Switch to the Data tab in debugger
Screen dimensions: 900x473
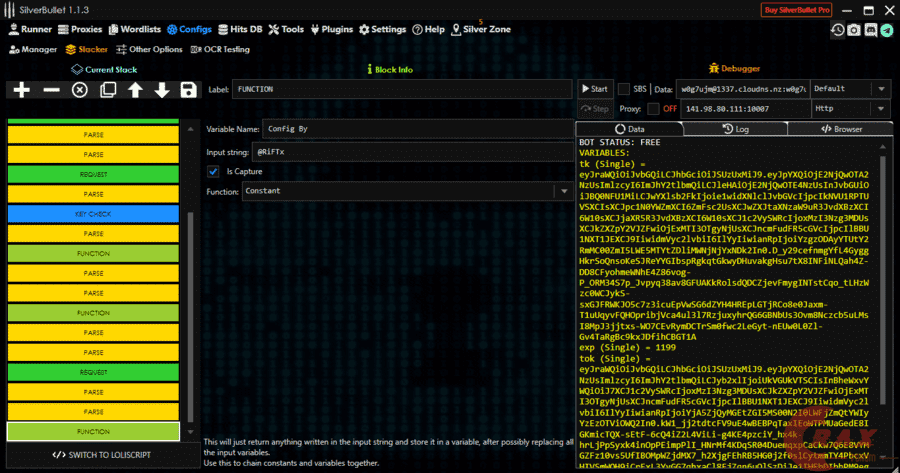[630, 129]
